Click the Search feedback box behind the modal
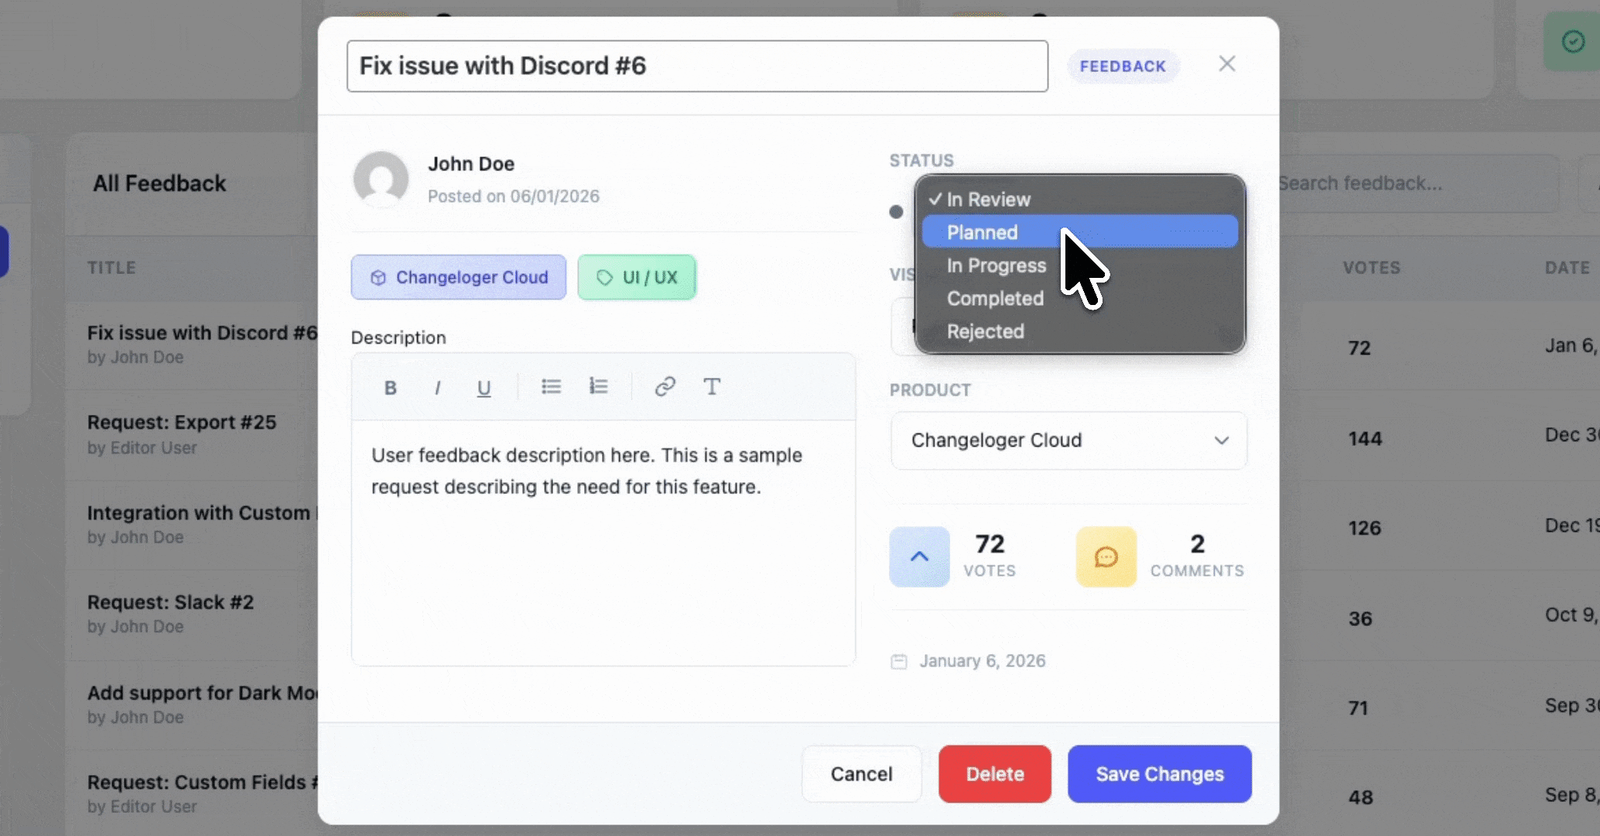Viewport: 1600px width, 836px height. point(1419,183)
